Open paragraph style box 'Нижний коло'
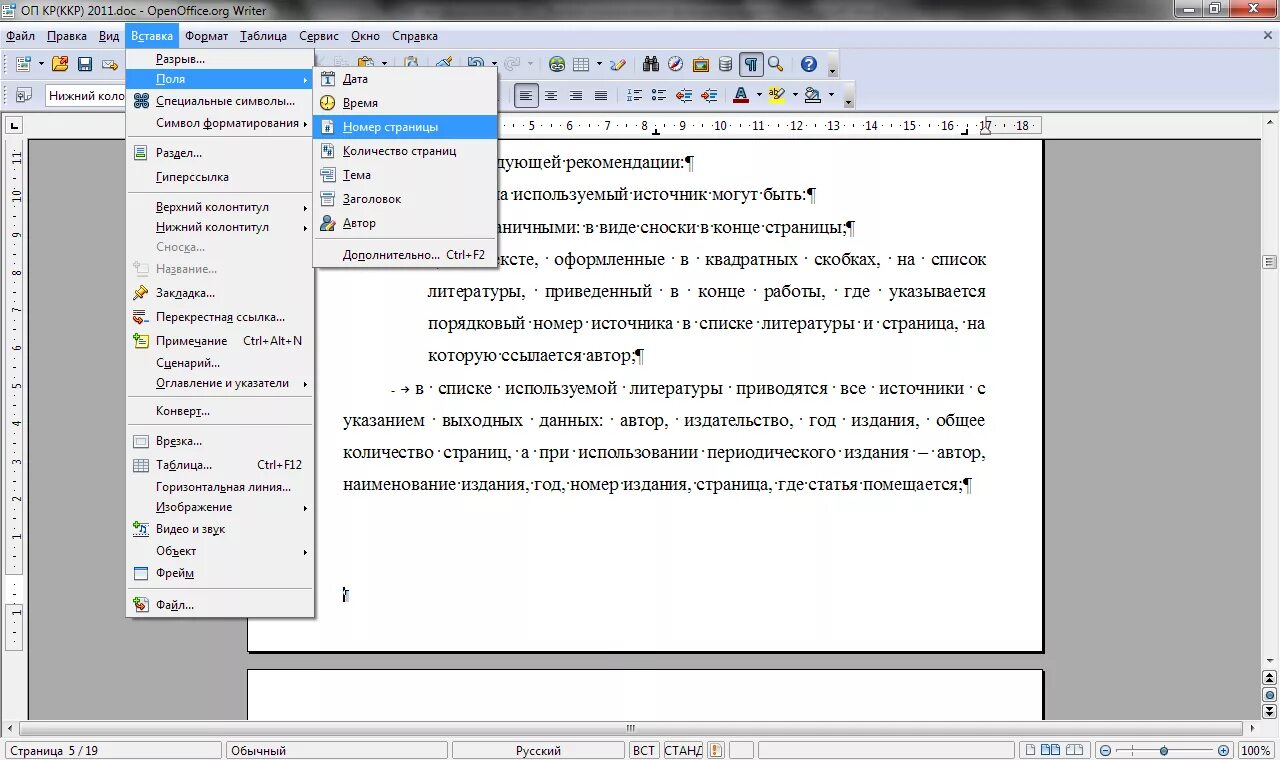The image size is (1280, 760). [x=84, y=96]
